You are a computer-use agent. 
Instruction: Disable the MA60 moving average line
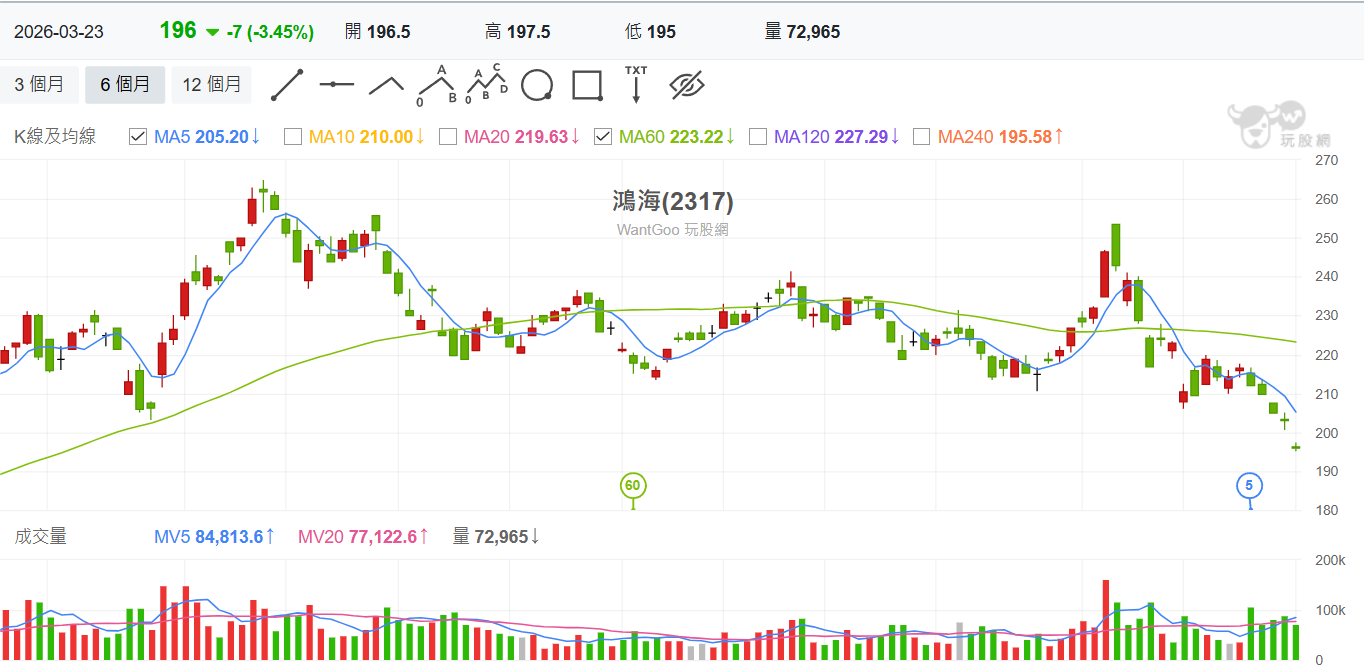(603, 137)
